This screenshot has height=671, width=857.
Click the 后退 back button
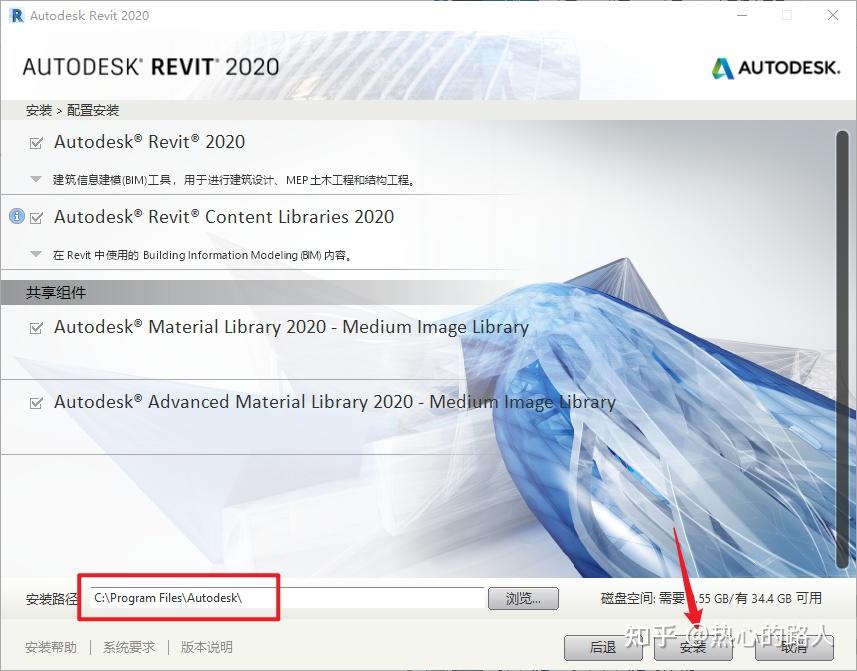pyautogui.click(x=605, y=647)
